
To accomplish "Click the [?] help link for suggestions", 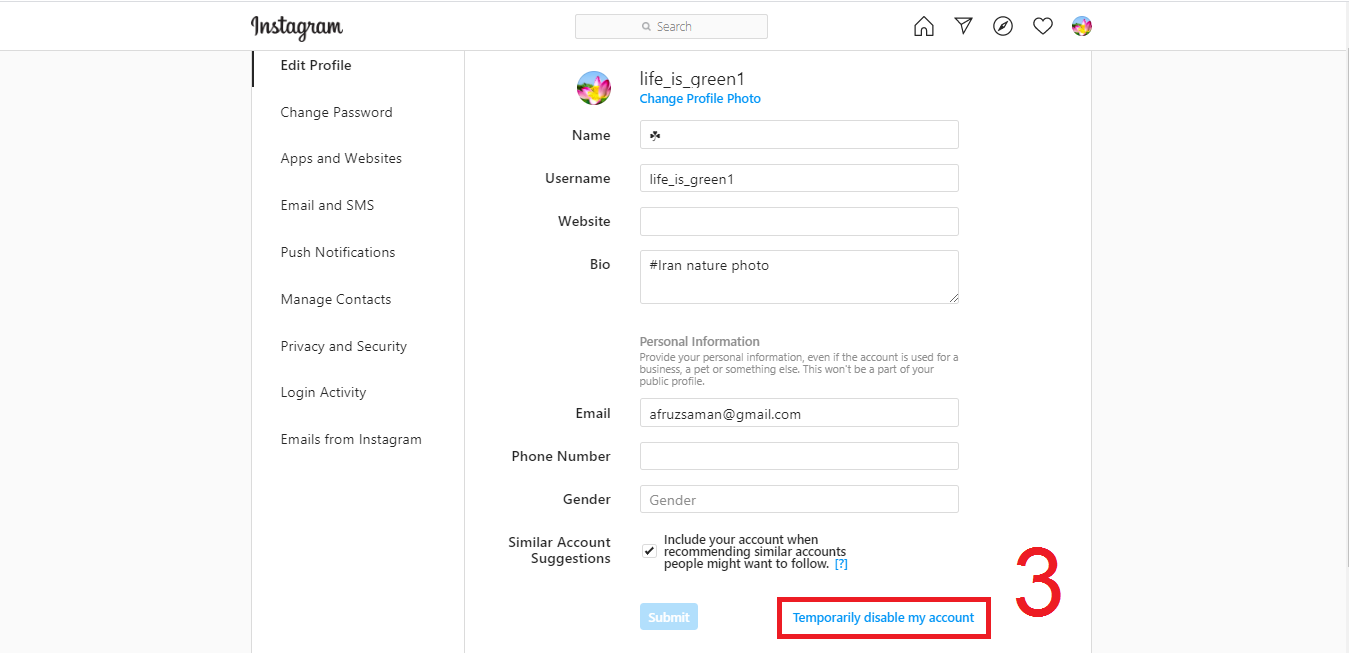I will coord(841,564).
